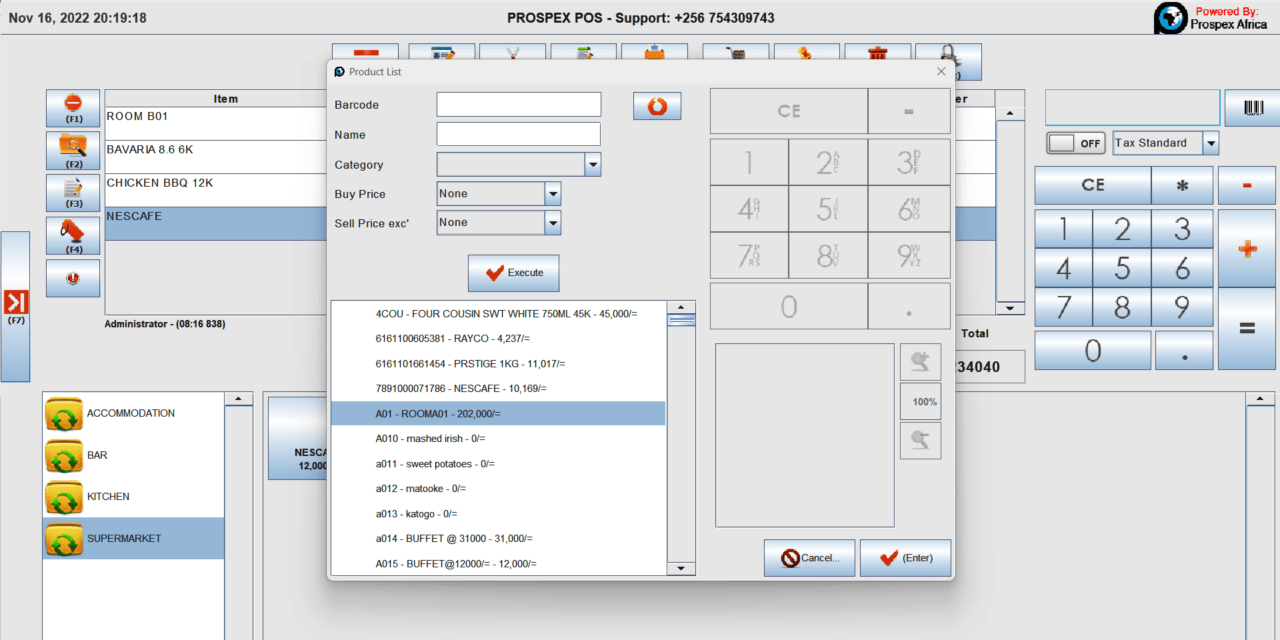Open the F2 product search folder icon
Image resolution: width=1280 pixels, height=640 pixels.
[x=72, y=151]
